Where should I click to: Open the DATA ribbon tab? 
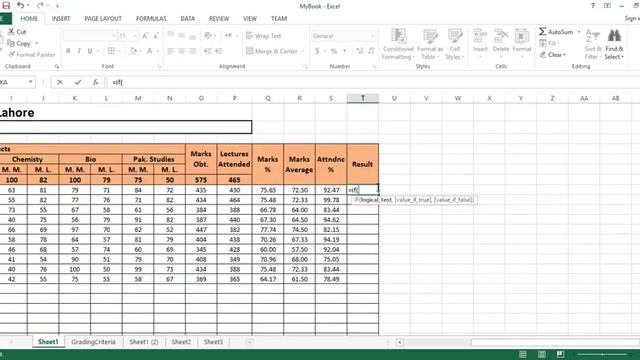(x=187, y=18)
